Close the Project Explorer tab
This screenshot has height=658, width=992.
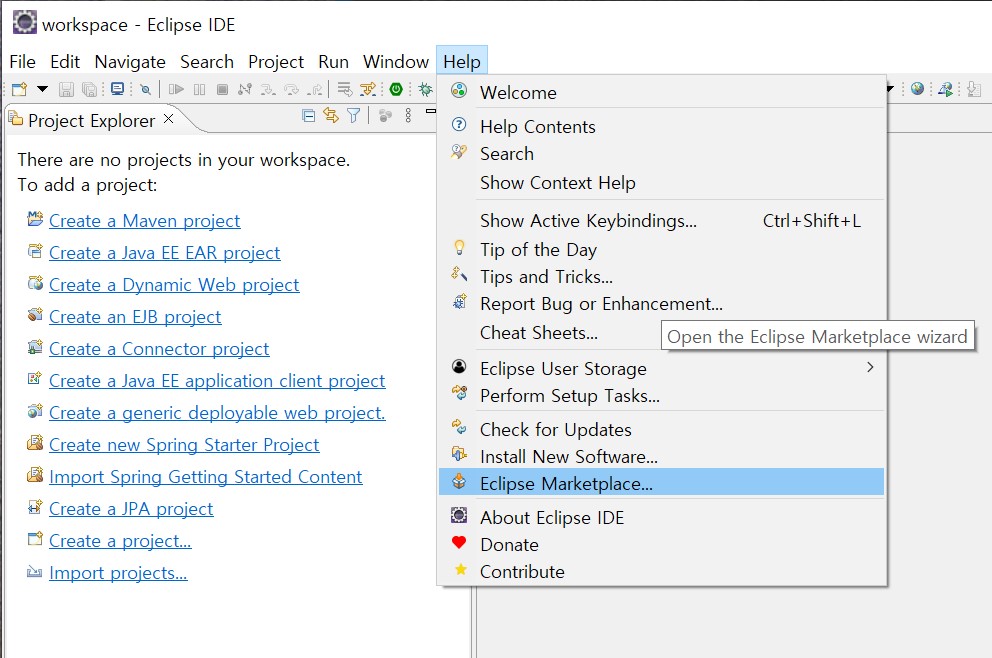point(168,119)
